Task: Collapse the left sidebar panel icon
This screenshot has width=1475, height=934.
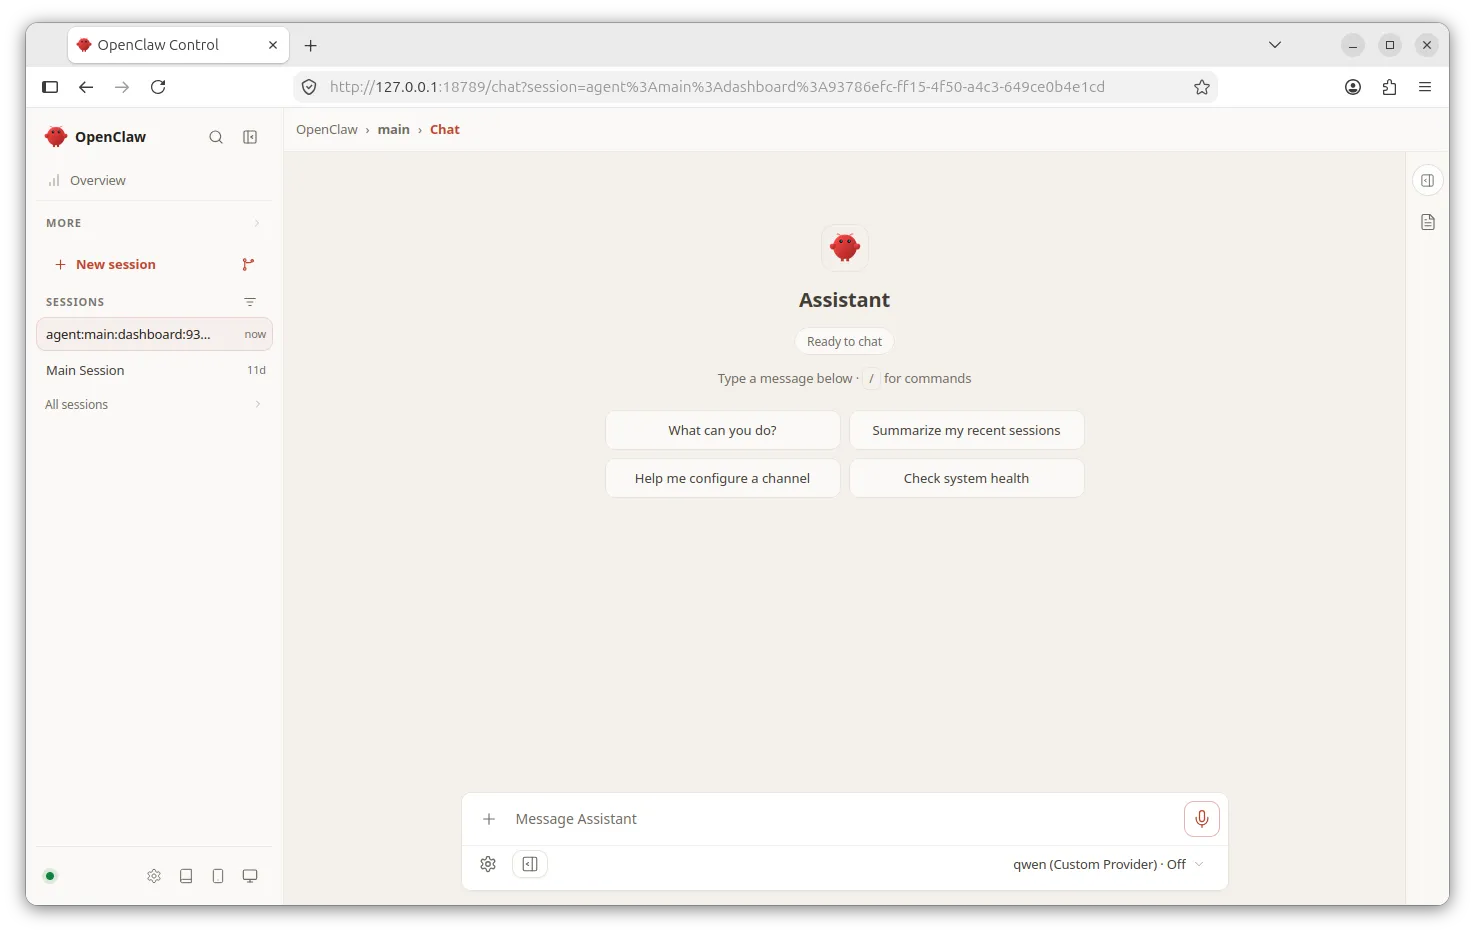Action: (250, 137)
